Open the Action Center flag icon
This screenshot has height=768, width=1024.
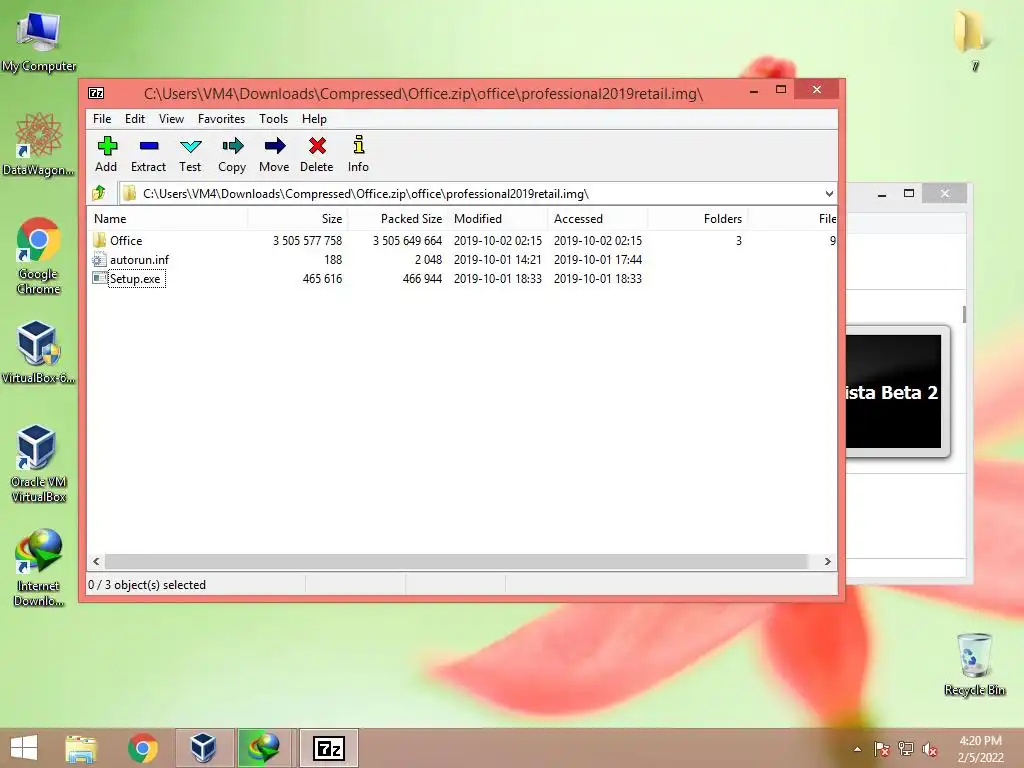click(x=882, y=749)
